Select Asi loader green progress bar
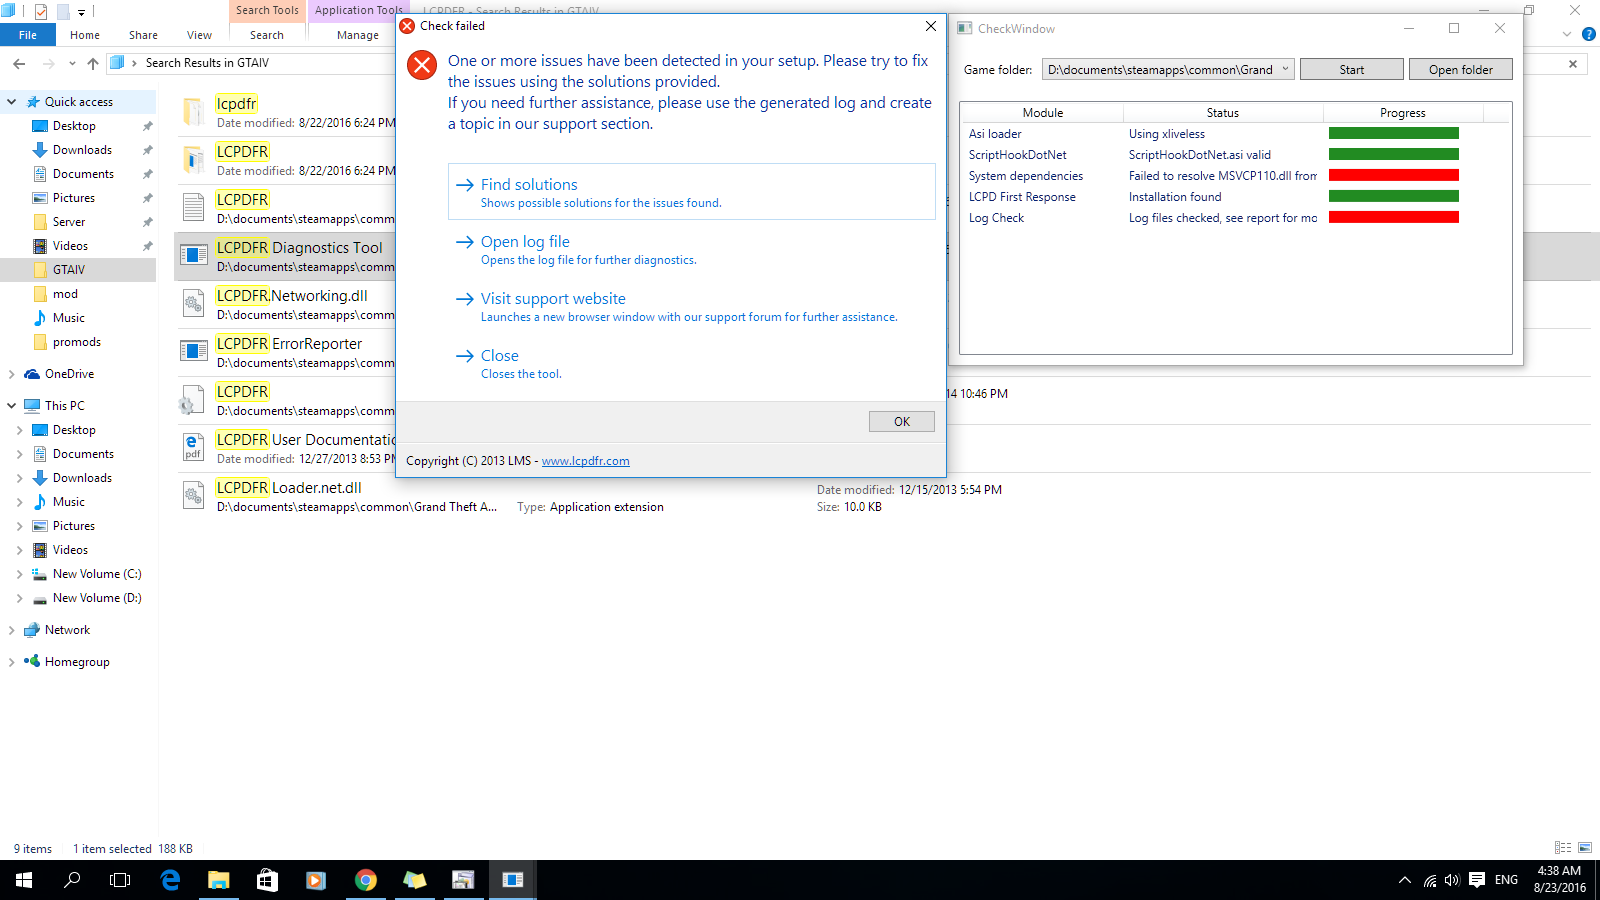The width and height of the screenshot is (1600, 900). pyautogui.click(x=1393, y=133)
